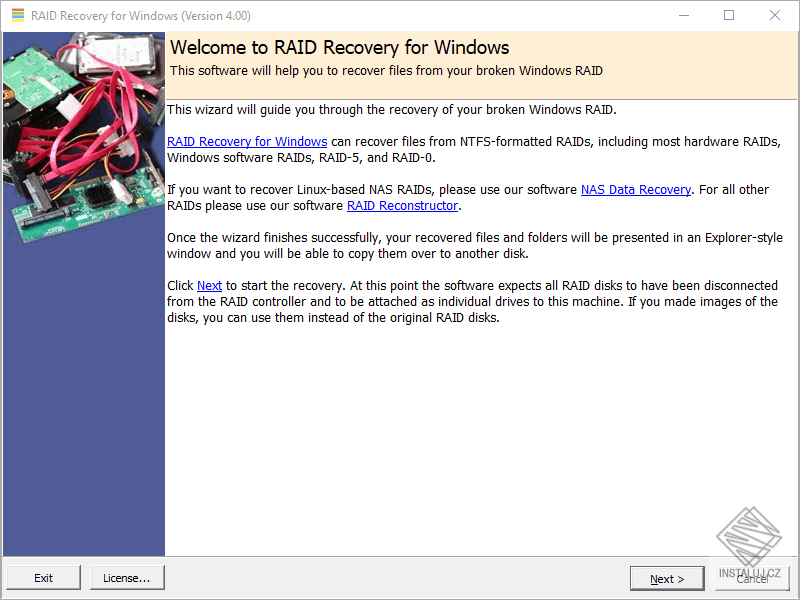Click the "Next" hyperlink in the instructions text
800x600 pixels.
pos(209,285)
